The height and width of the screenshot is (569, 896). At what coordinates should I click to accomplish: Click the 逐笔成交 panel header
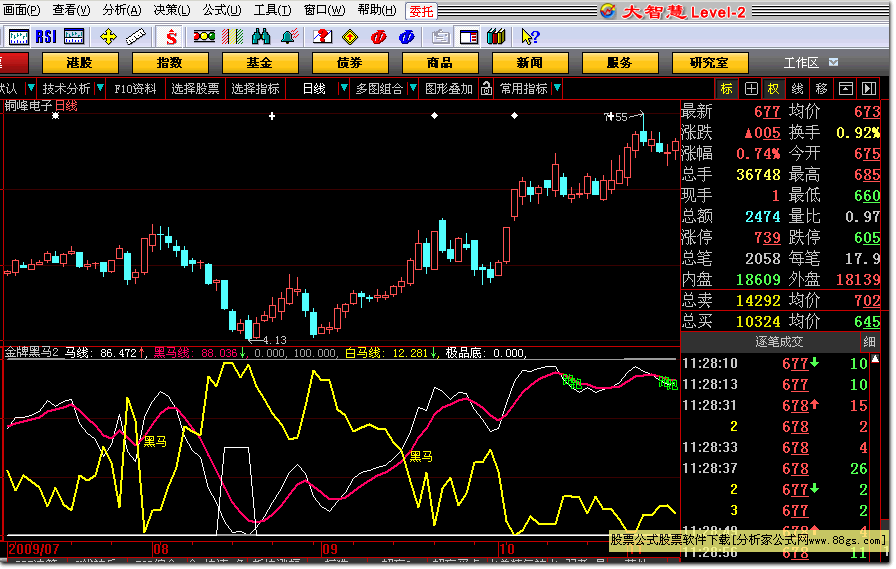(x=779, y=342)
